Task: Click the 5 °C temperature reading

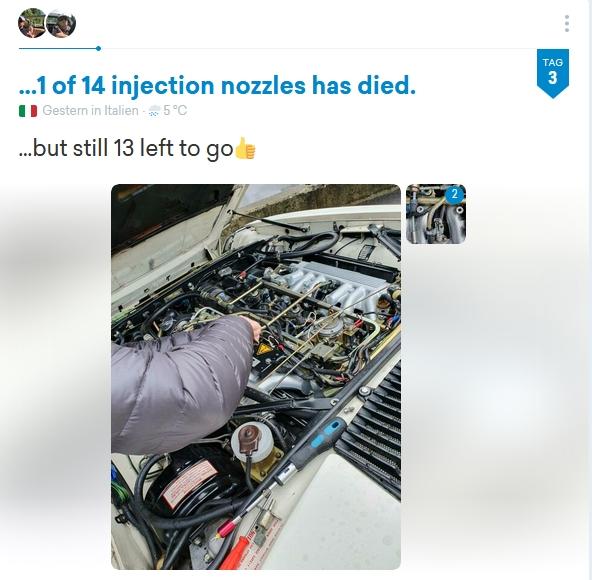Action: 175,111
